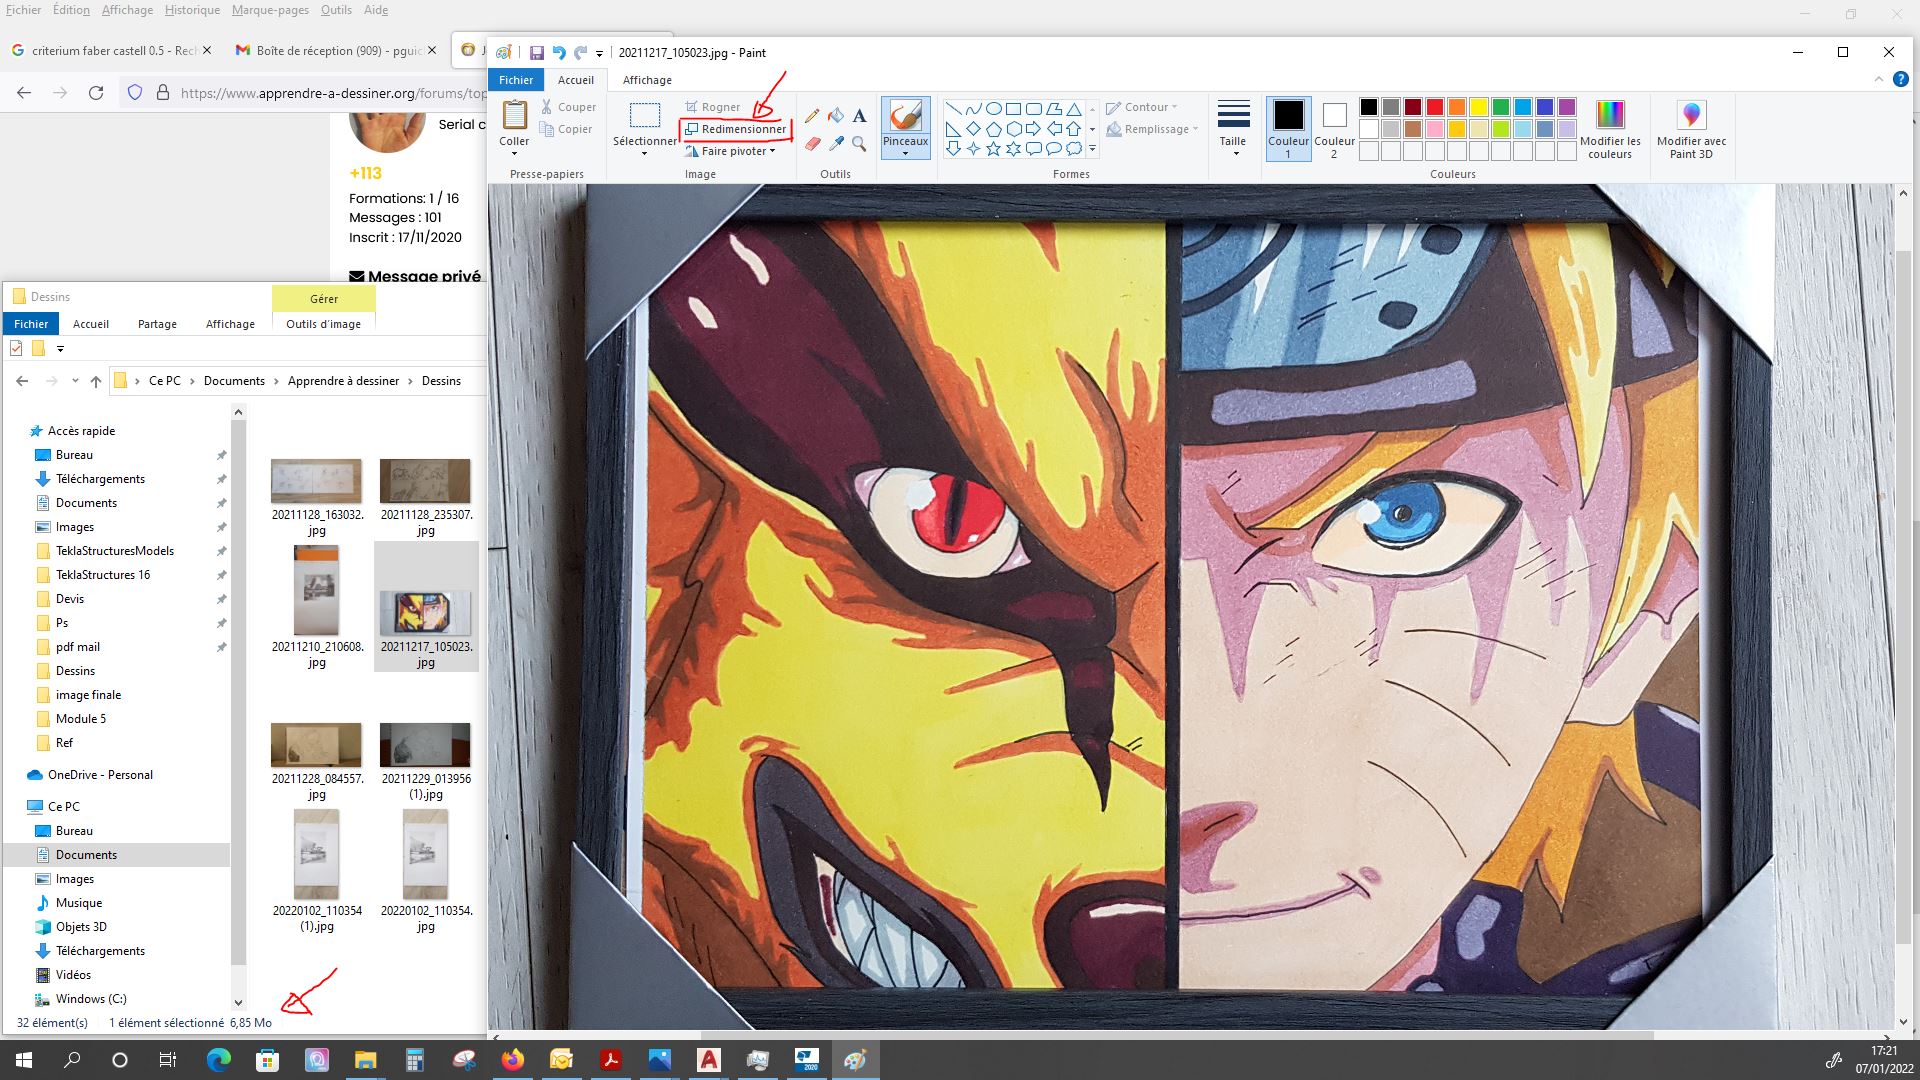Open the Fichier tab in Paint
This screenshot has width=1920, height=1080.
(516, 80)
